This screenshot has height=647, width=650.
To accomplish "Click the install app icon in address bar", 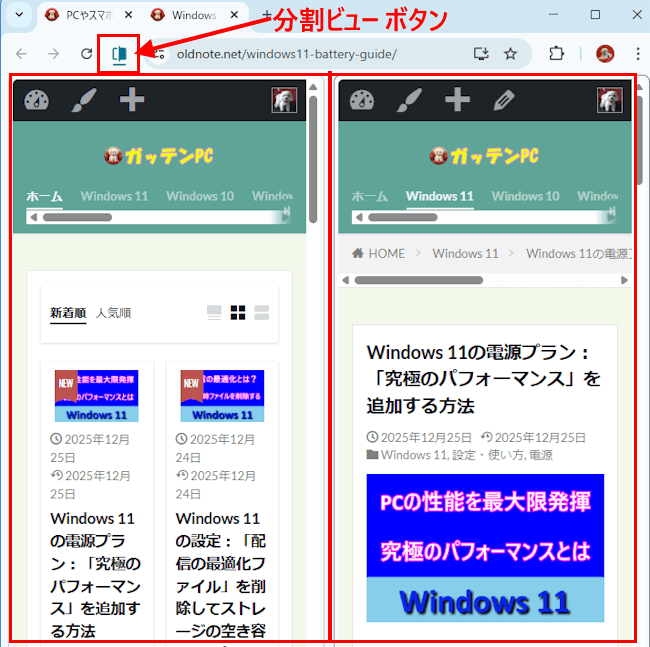I will (481, 54).
